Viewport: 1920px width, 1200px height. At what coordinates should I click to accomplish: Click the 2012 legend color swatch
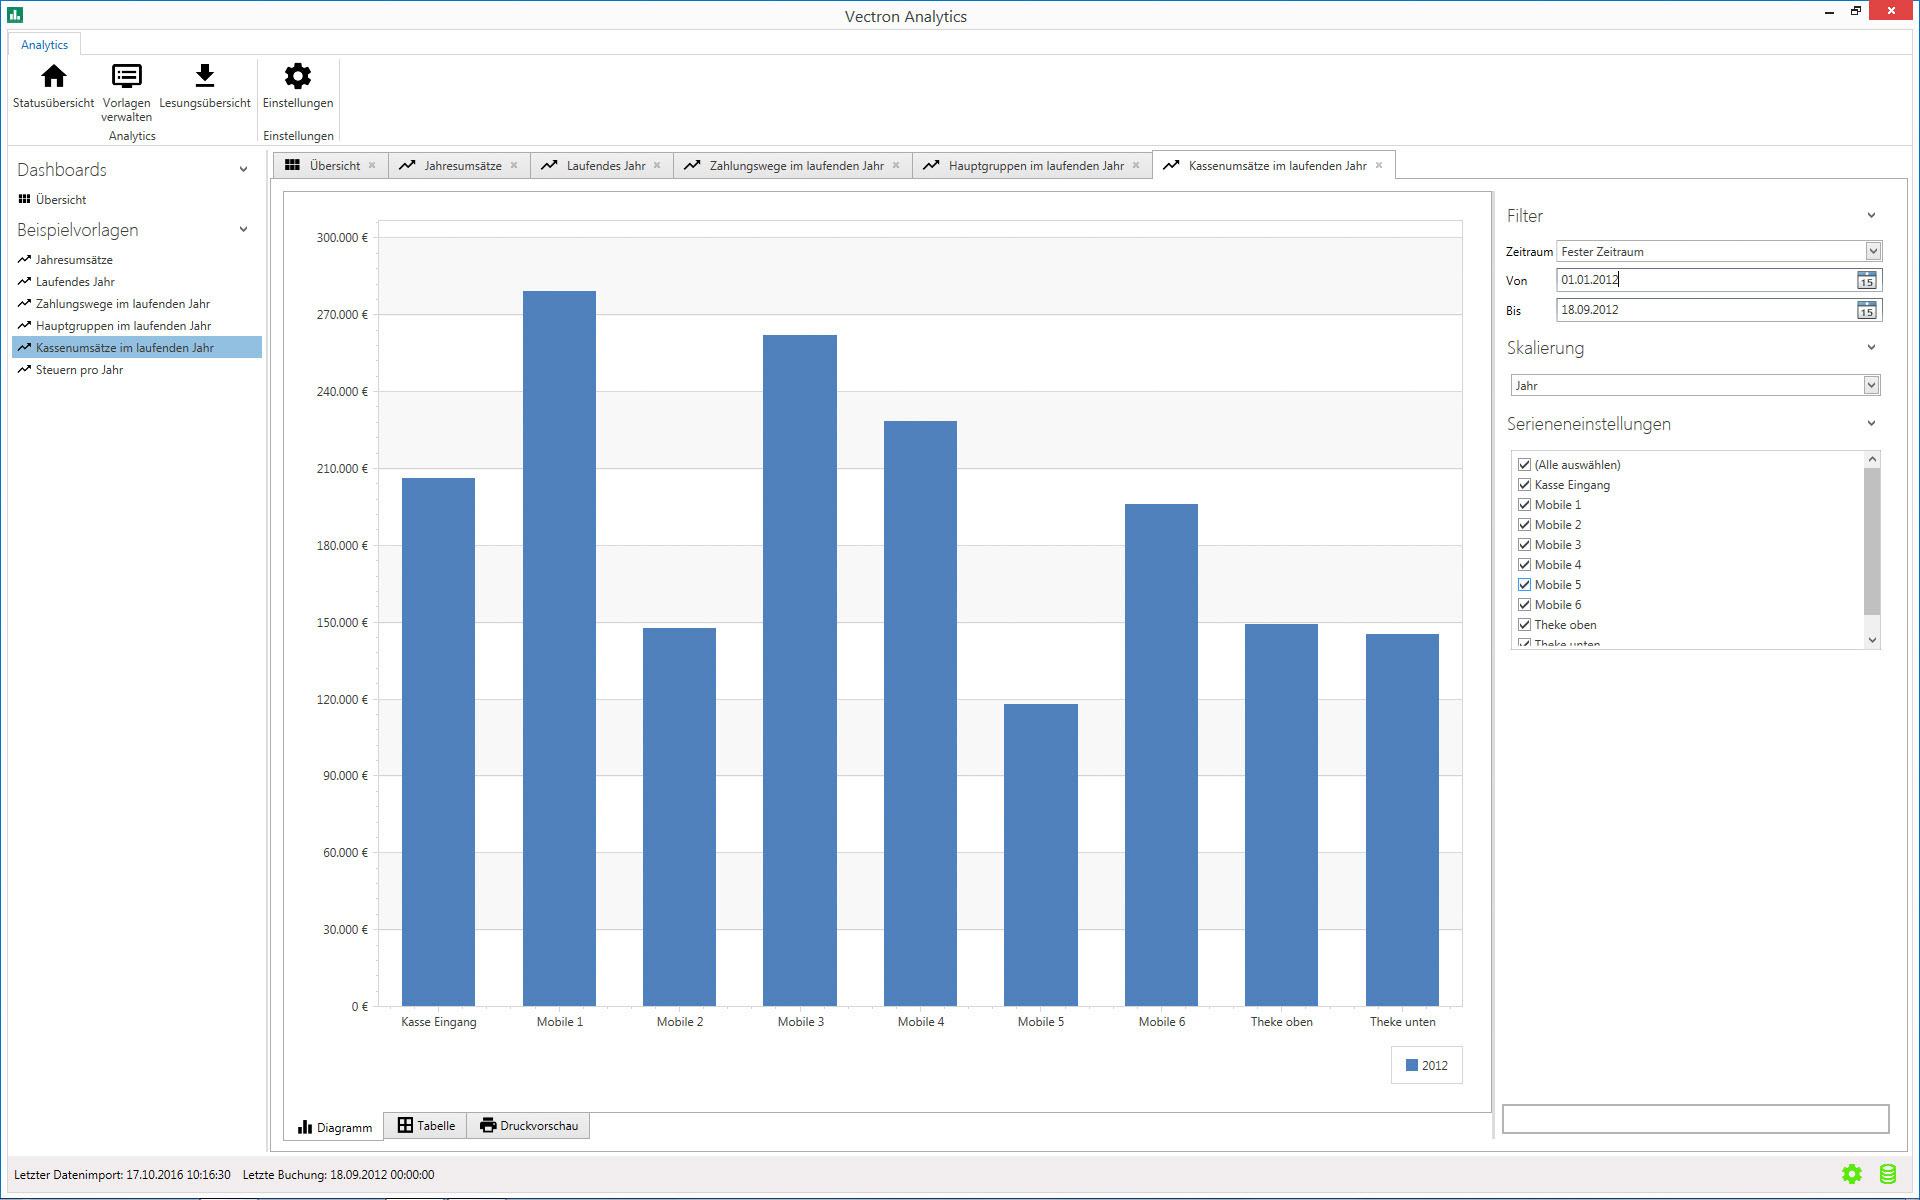tap(1411, 1065)
